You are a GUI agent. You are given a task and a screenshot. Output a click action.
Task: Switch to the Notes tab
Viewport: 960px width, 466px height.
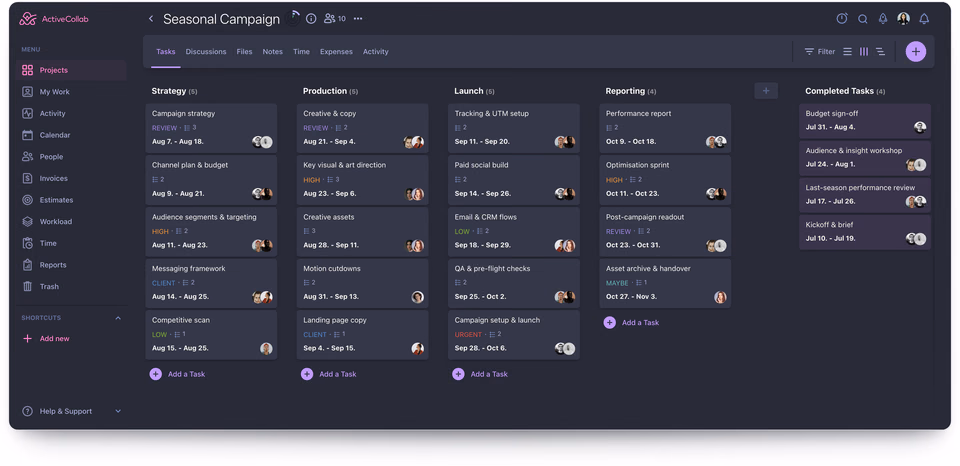(x=272, y=52)
